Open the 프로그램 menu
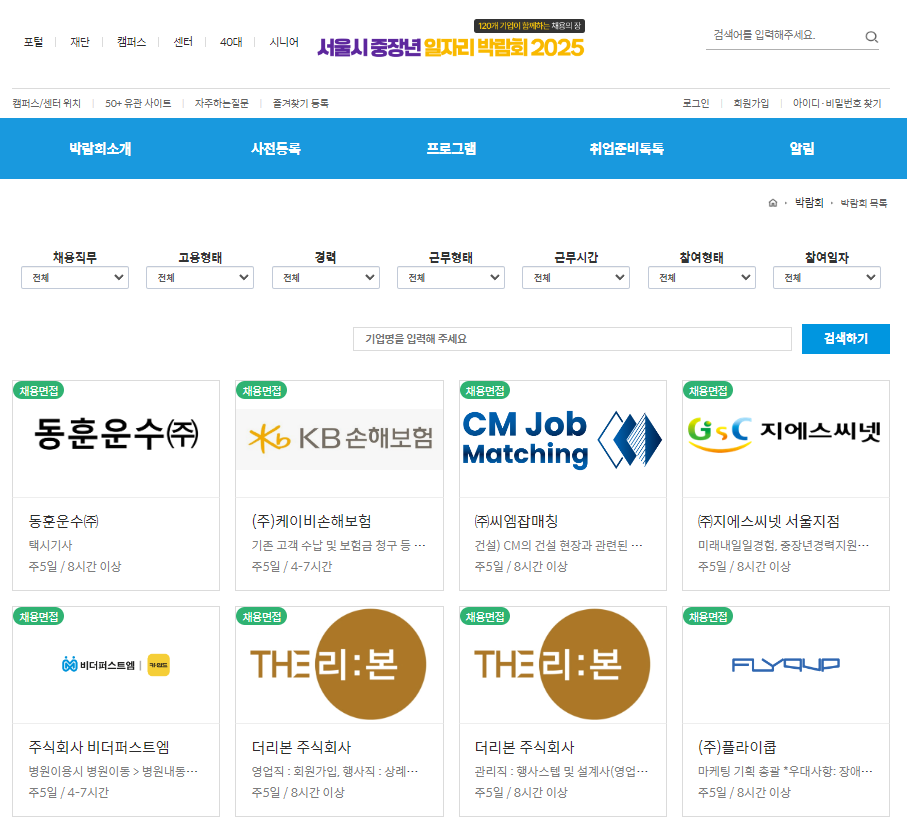907x822 pixels. (451, 149)
